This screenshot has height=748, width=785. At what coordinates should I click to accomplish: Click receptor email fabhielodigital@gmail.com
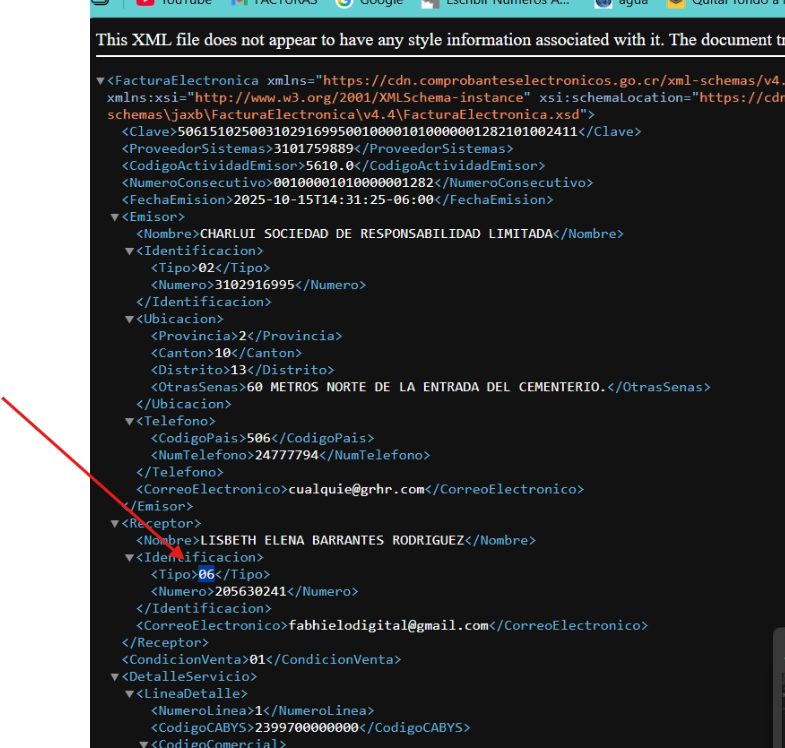(388, 625)
